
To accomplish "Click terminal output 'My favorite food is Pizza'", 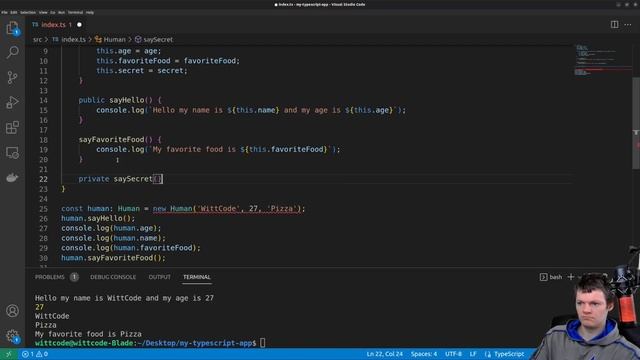I will (88, 334).
